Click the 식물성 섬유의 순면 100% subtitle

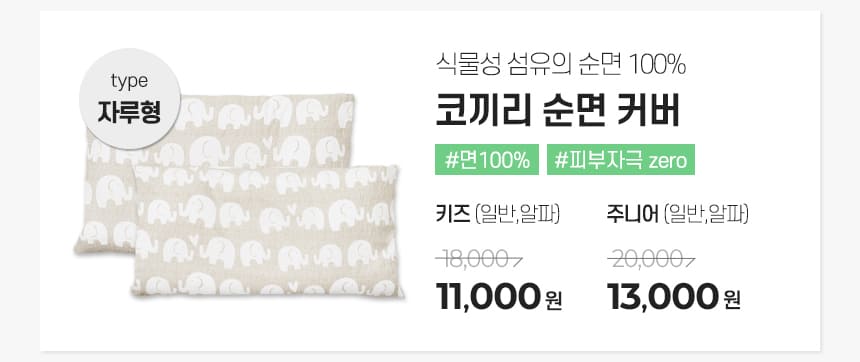click(x=561, y=65)
